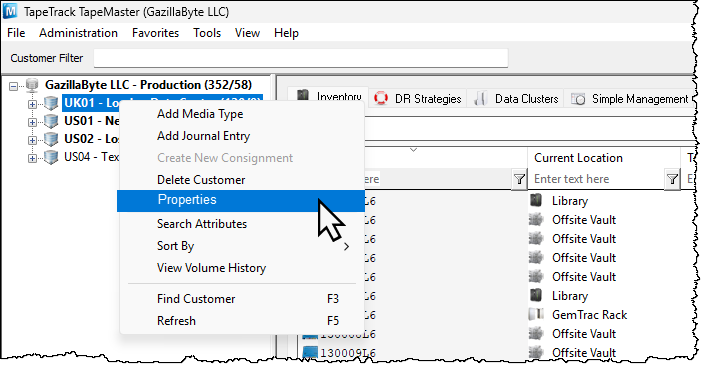
Task: Click the second Library row icon
Action: click(x=536, y=295)
